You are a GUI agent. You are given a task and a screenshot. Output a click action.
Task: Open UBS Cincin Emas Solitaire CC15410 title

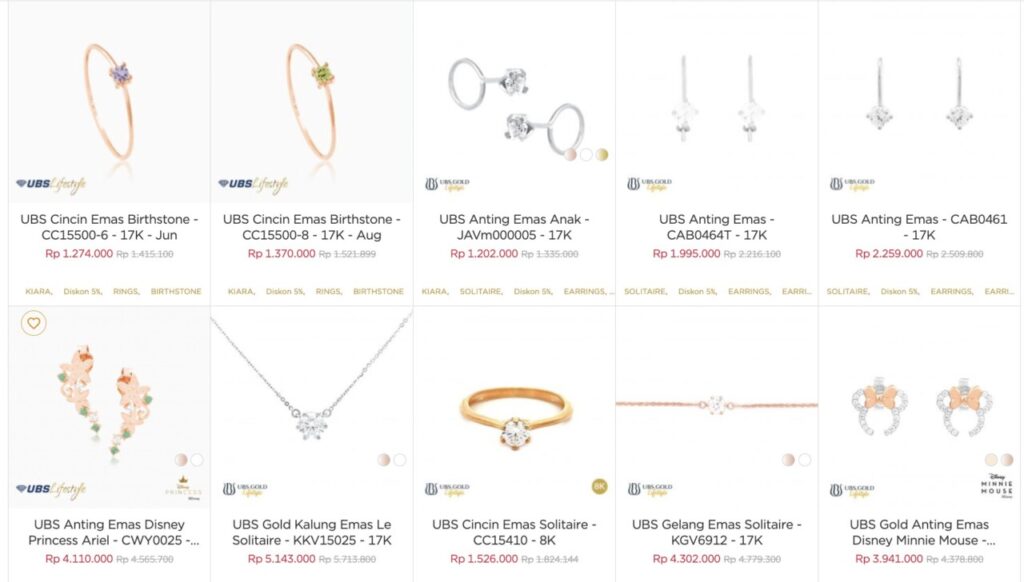click(514, 532)
